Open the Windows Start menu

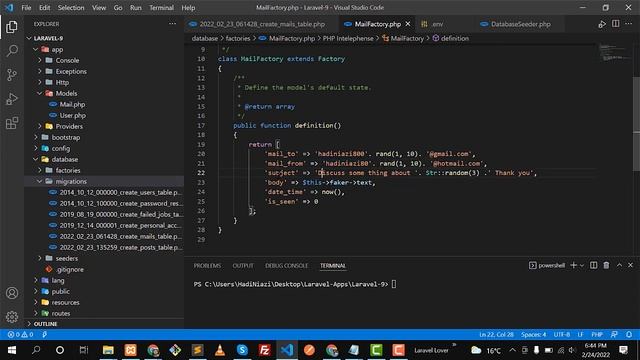click(12, 350)
